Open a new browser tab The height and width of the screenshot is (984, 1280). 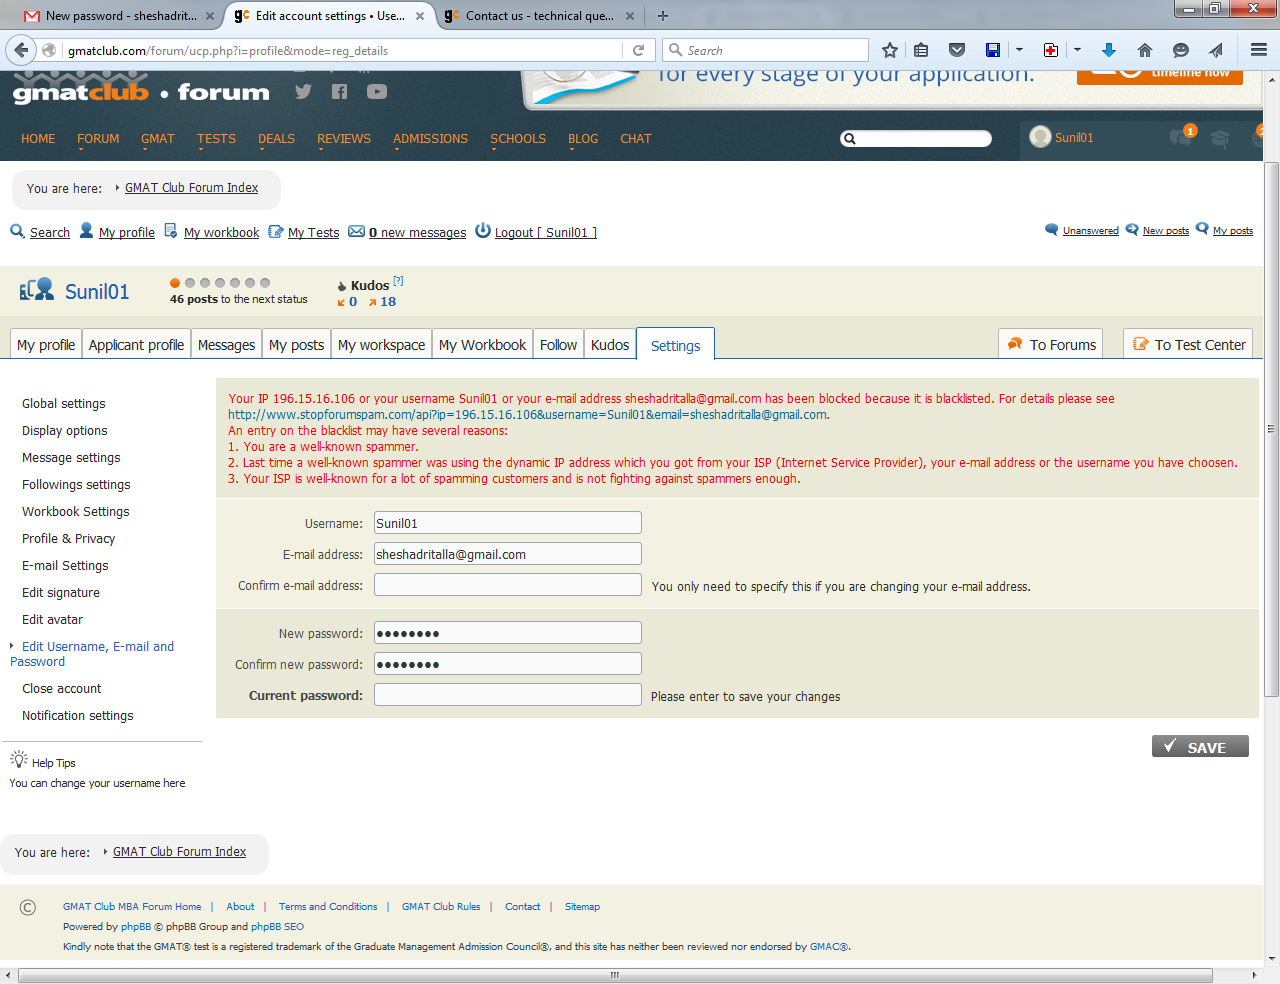663,16
